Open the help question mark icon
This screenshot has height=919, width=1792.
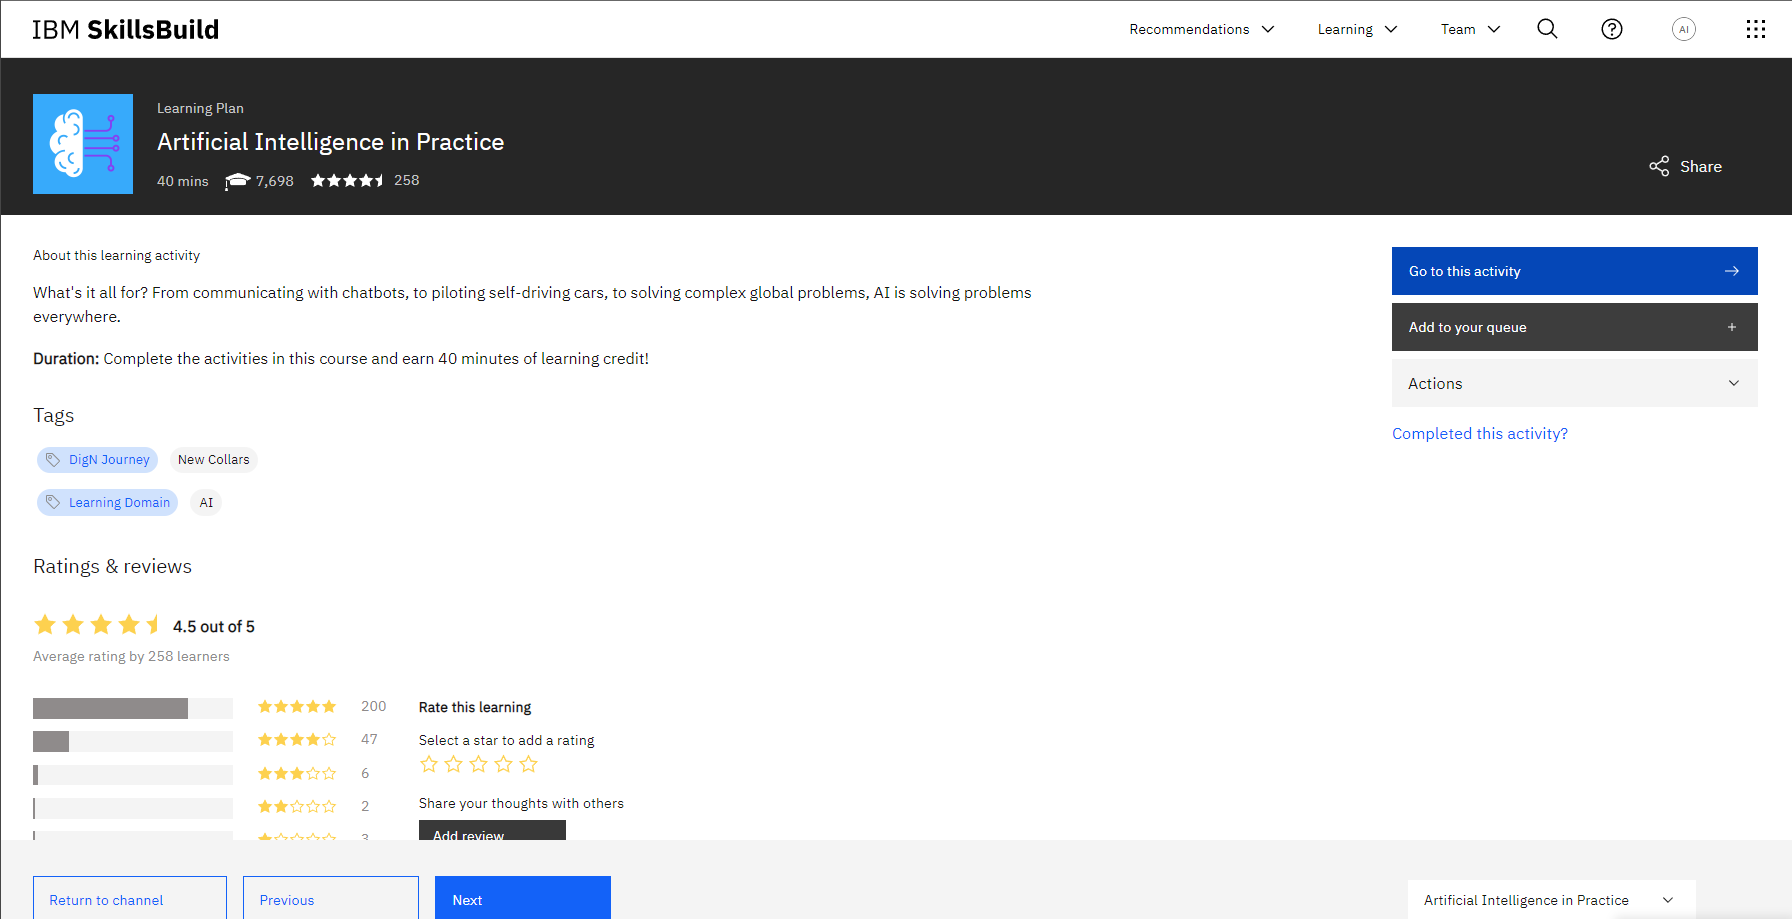[1612, 29]
